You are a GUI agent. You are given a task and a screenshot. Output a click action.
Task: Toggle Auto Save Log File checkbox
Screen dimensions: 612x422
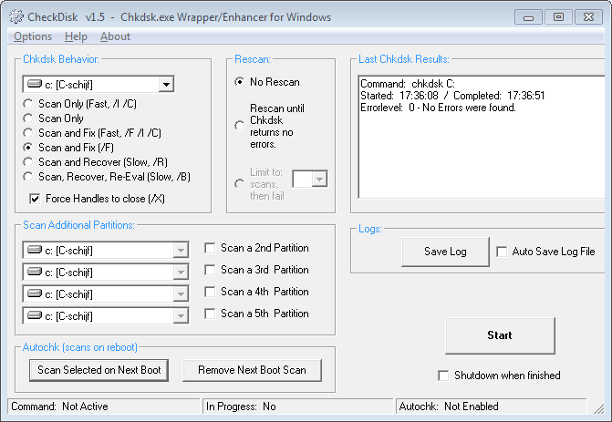coord(502,252)
